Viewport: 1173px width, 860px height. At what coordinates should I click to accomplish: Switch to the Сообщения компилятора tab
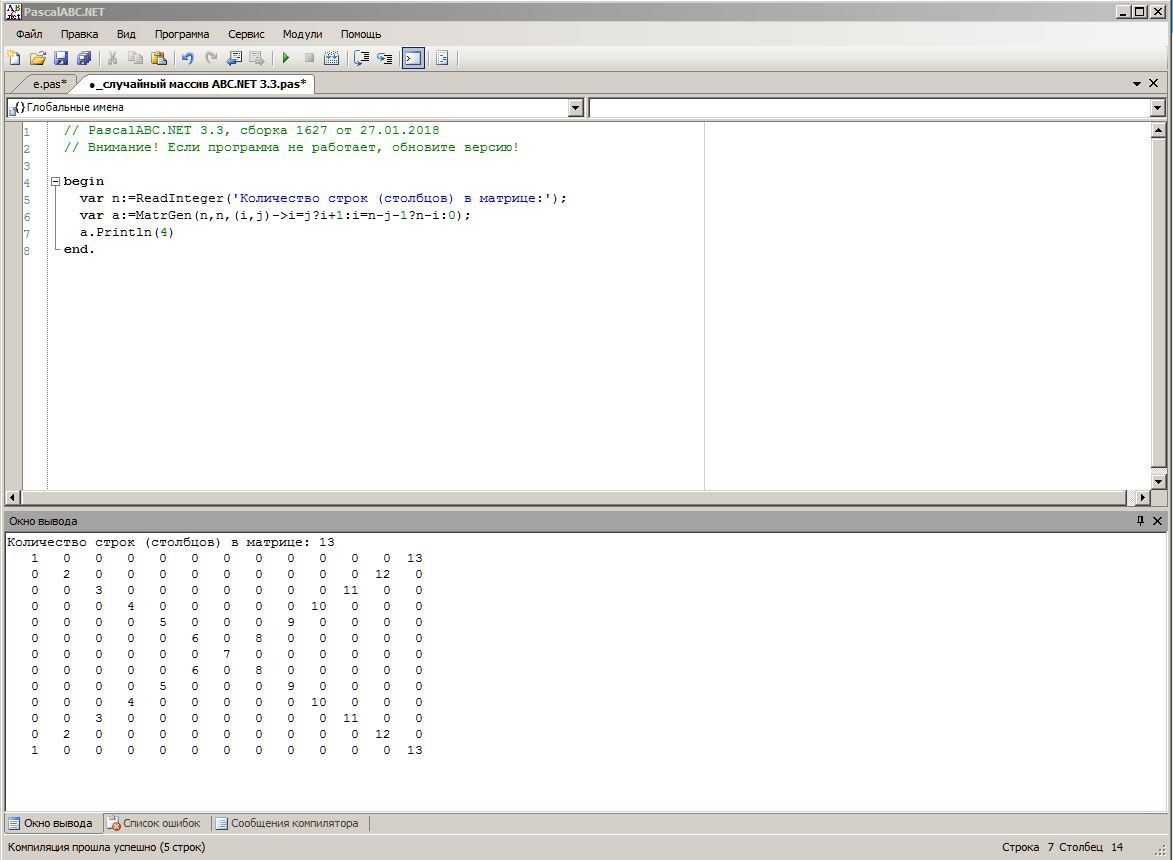(287, 823)
